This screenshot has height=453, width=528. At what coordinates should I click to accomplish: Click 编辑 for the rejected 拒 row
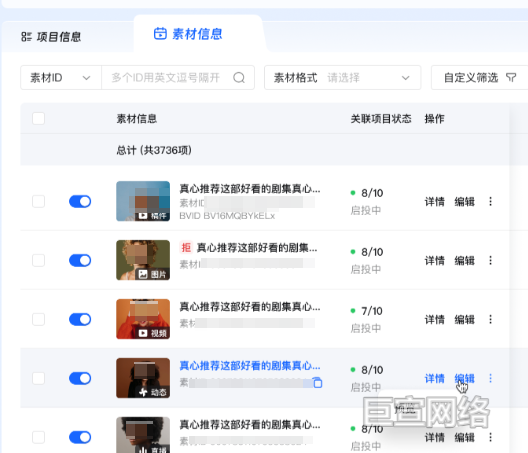464,261
